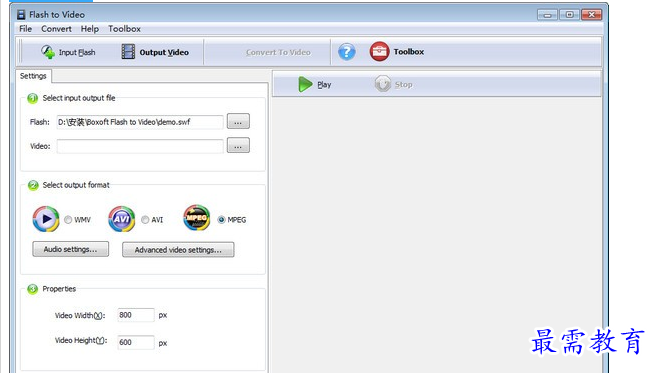This screenshot has height=373, width=653.
Task: Close the Flash to Video window
Action: pos(592,15)
